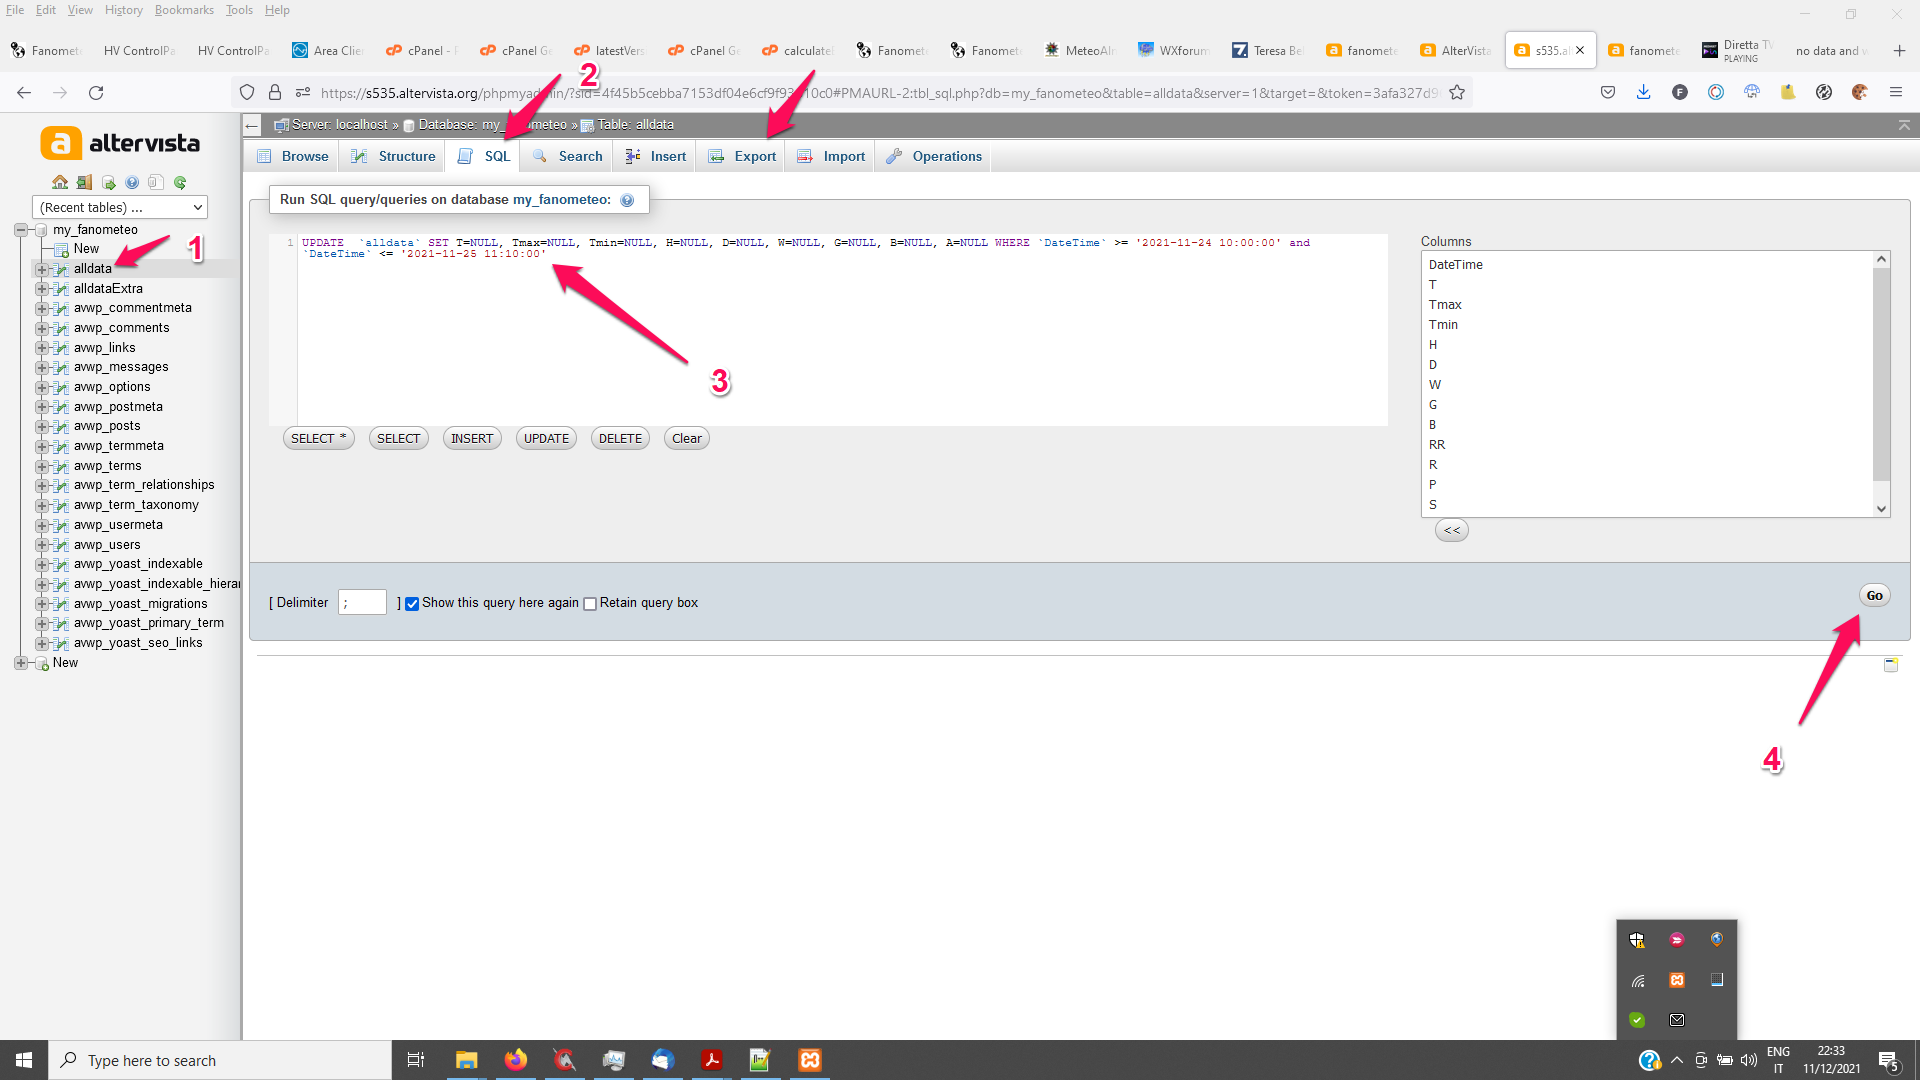Run the query with Go button

(x=1874, y=595)
